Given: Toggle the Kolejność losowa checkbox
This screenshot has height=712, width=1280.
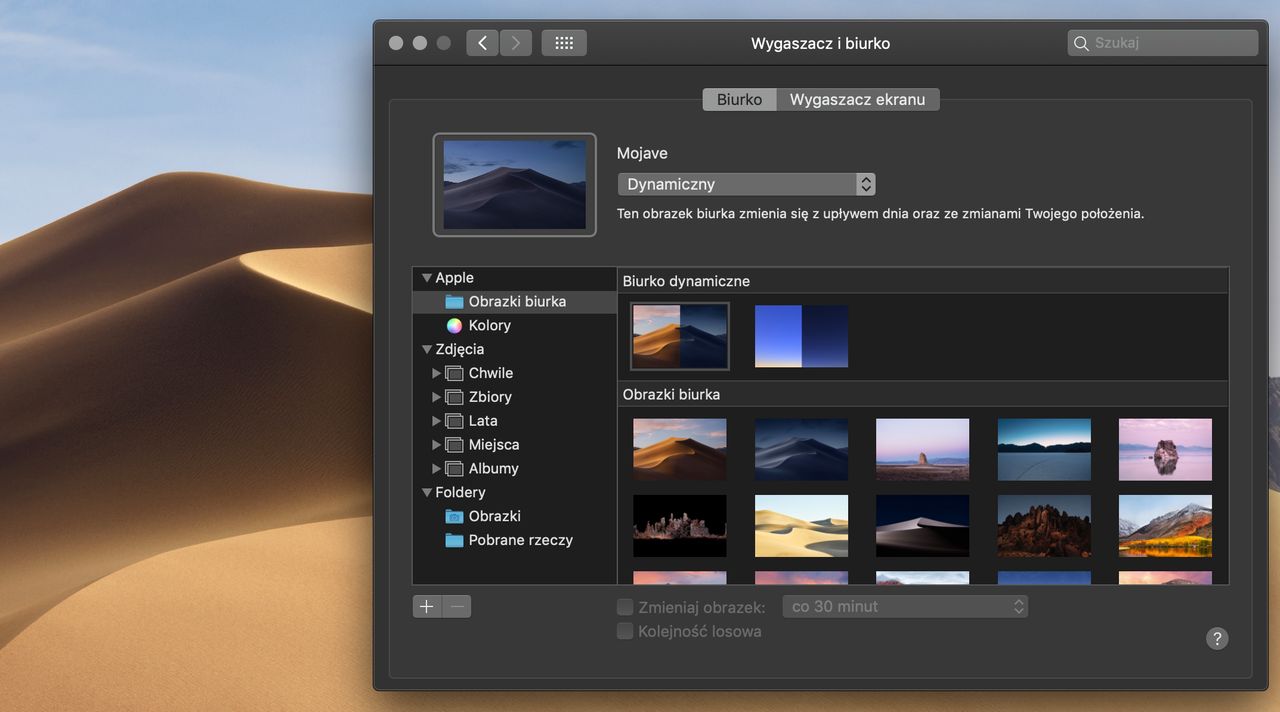Looking at the screenshot, I should tap(625, 631).
